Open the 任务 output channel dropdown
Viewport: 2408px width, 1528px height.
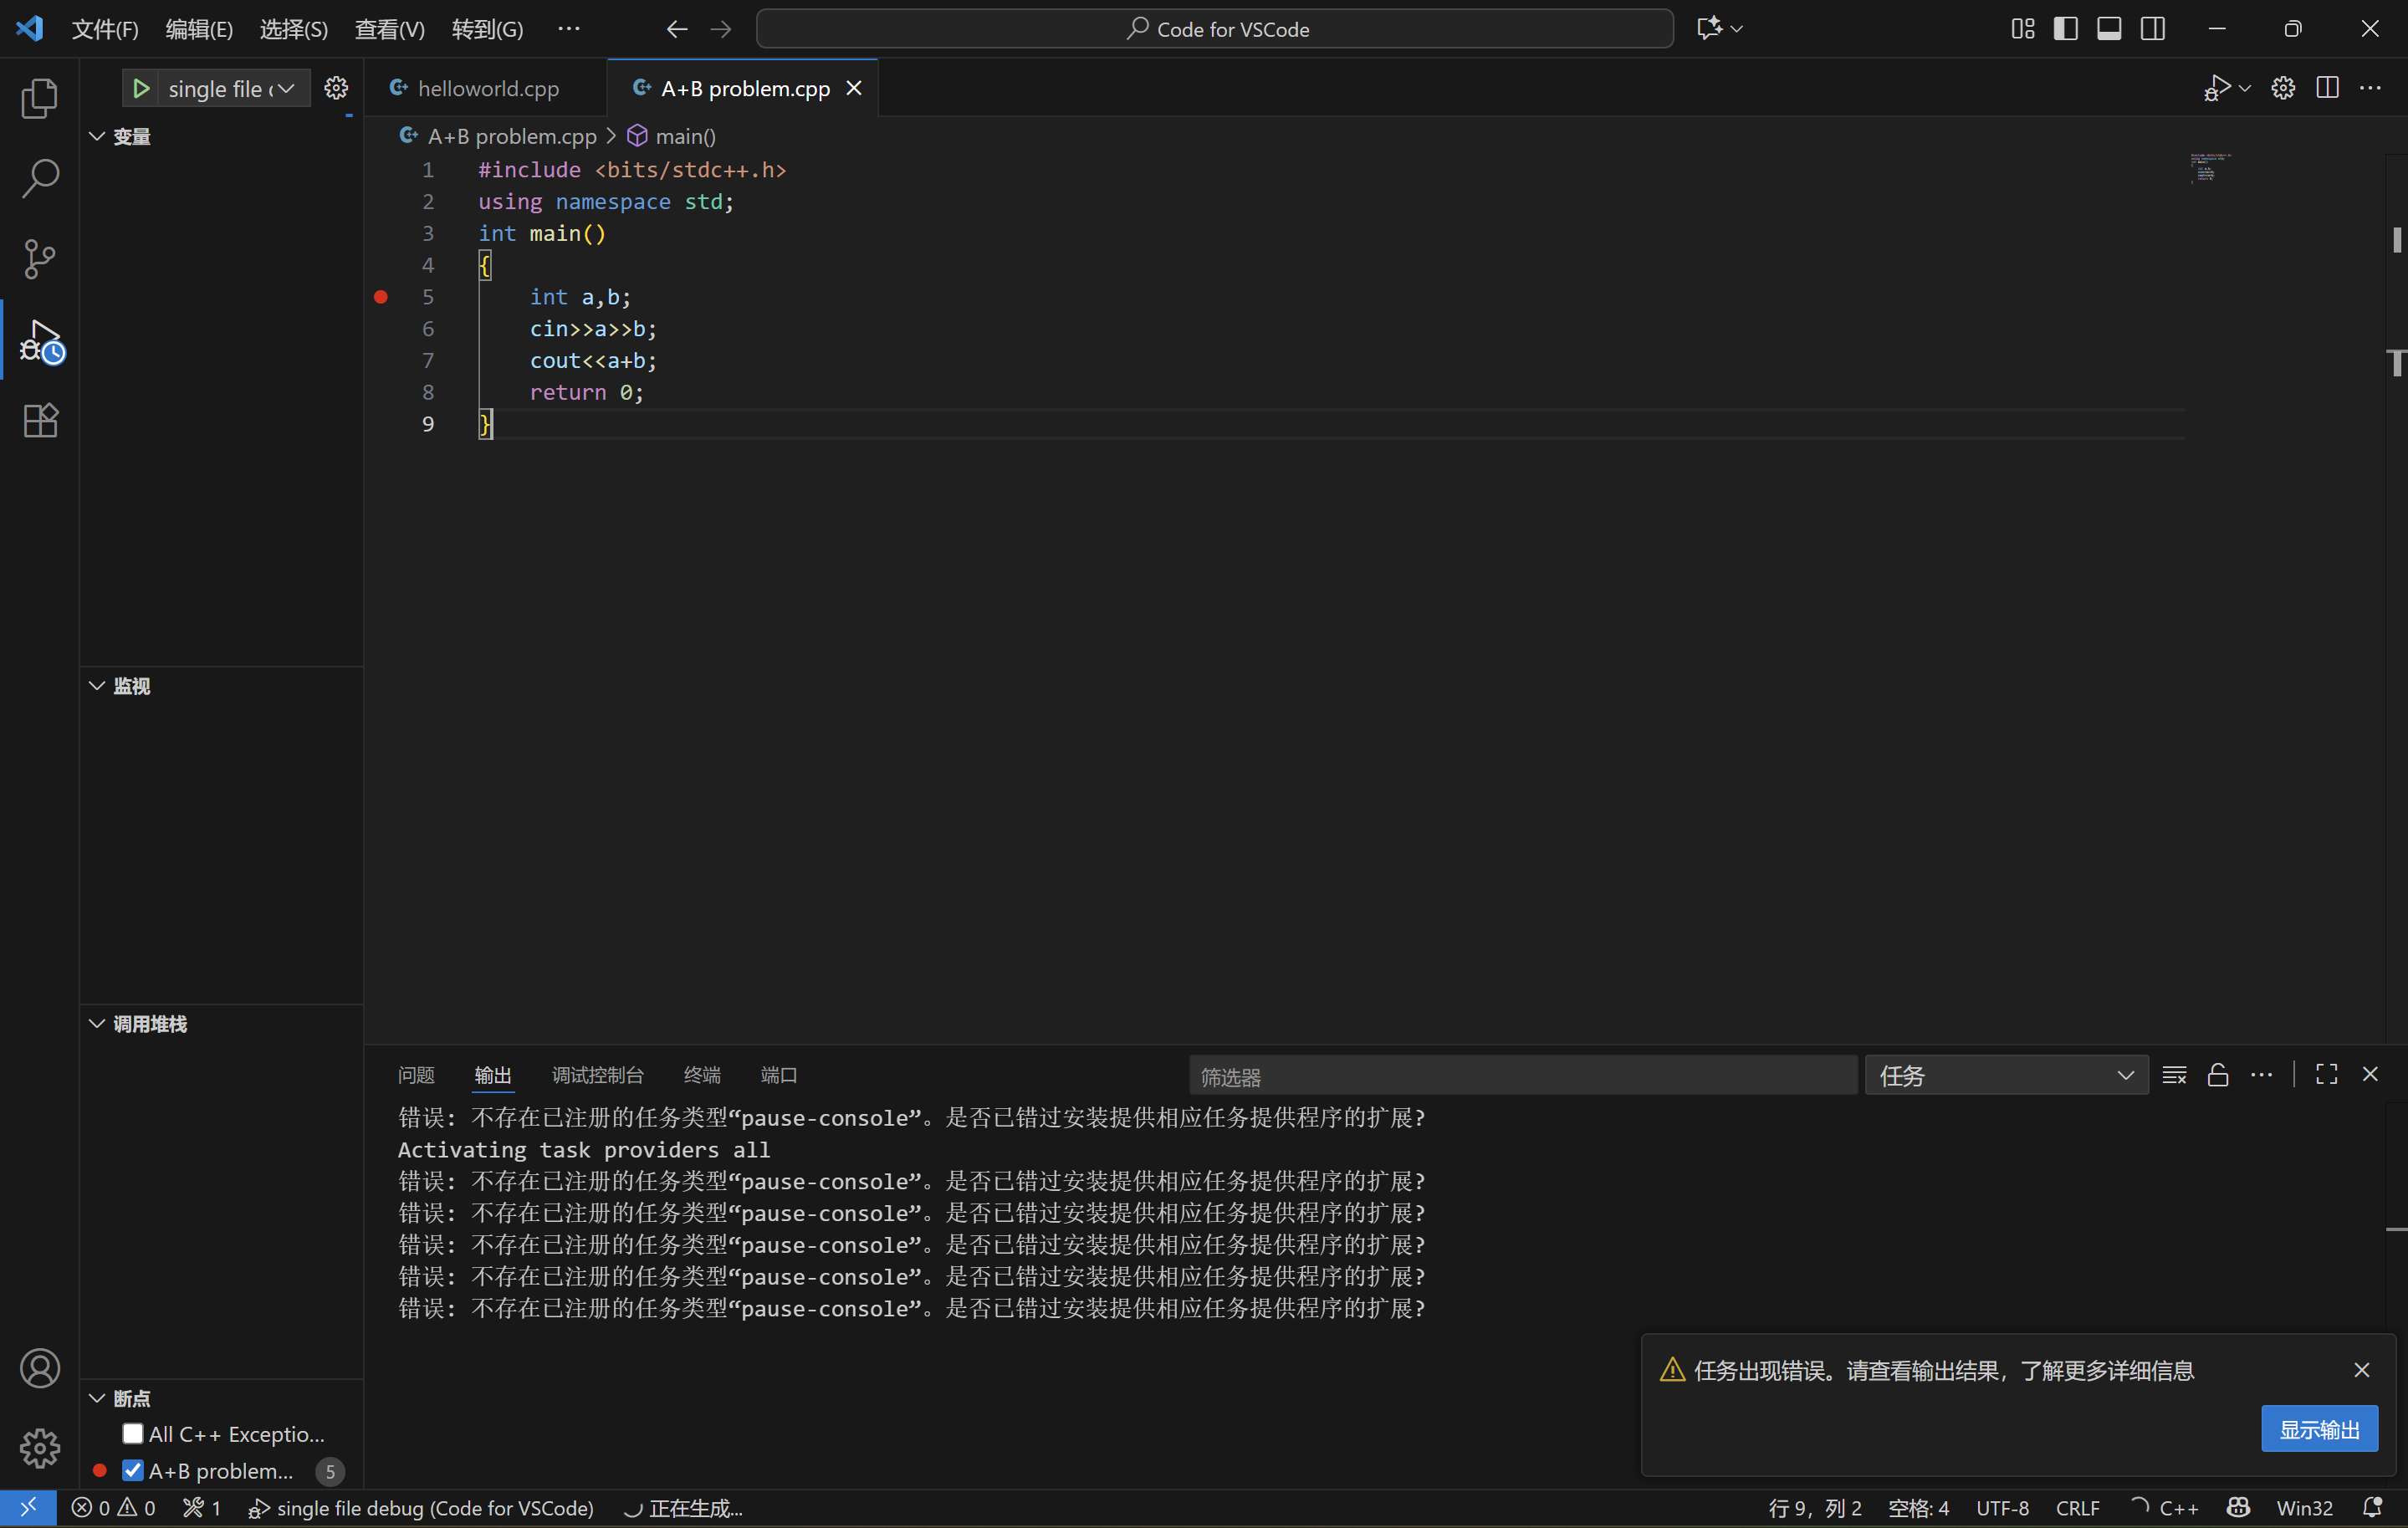[x=2005, y=1075]
